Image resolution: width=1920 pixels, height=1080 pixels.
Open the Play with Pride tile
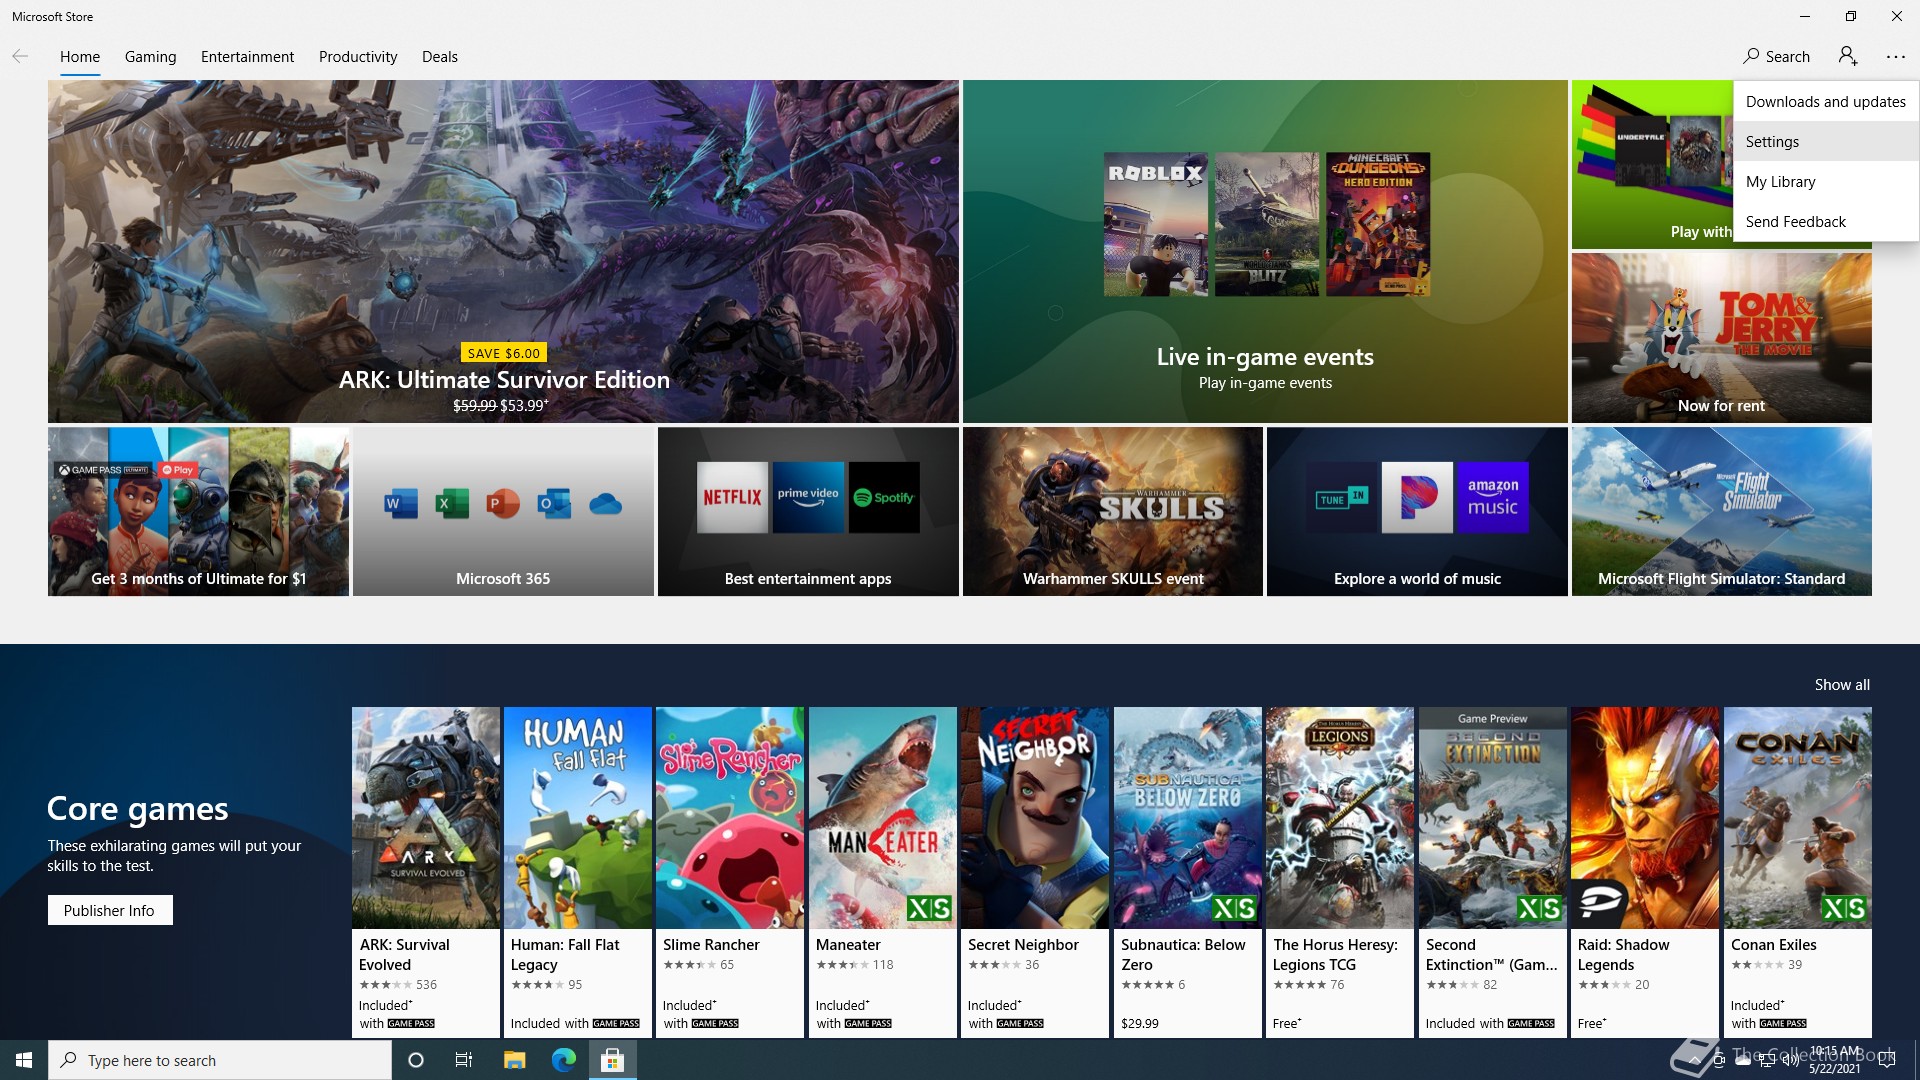(1652, 165)
